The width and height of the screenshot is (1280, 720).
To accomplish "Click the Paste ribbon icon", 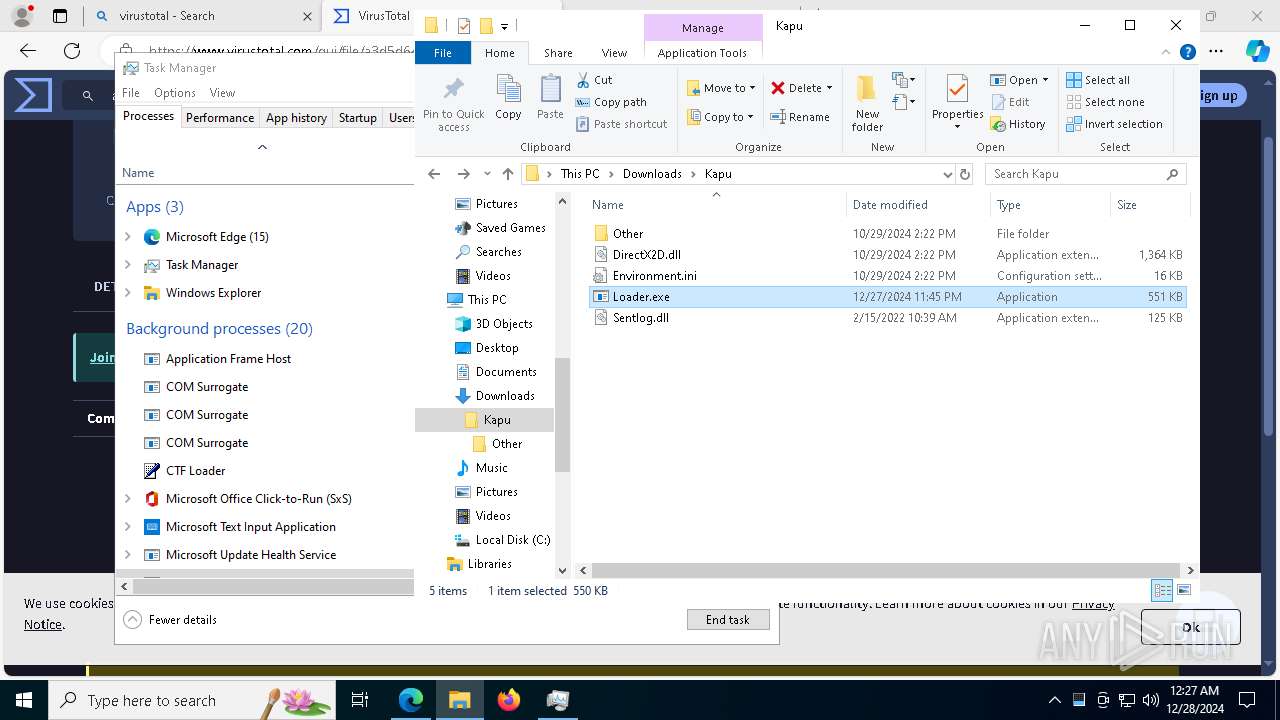I will 550,89.
